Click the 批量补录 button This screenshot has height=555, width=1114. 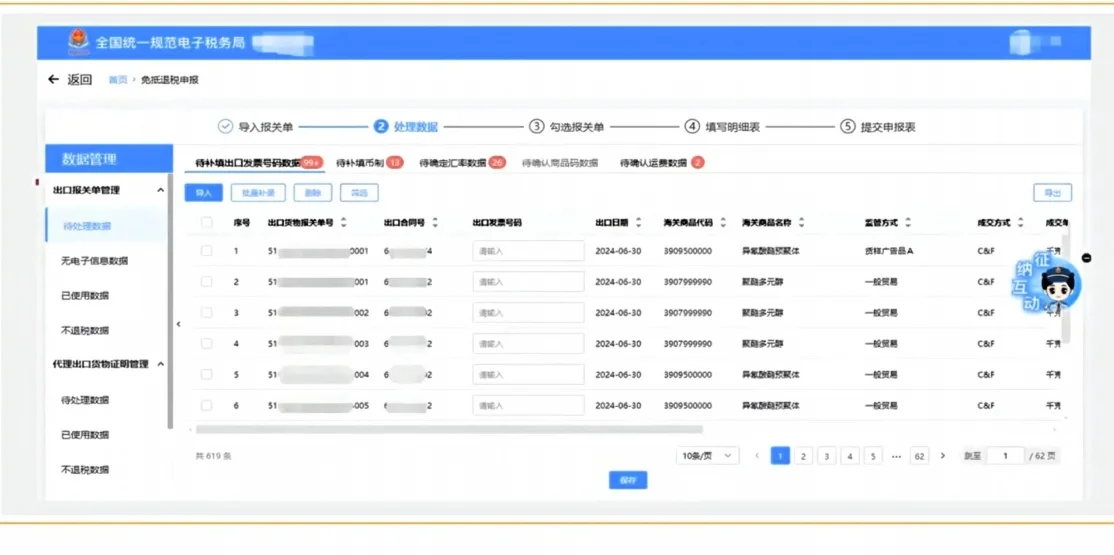click(258, 193)
